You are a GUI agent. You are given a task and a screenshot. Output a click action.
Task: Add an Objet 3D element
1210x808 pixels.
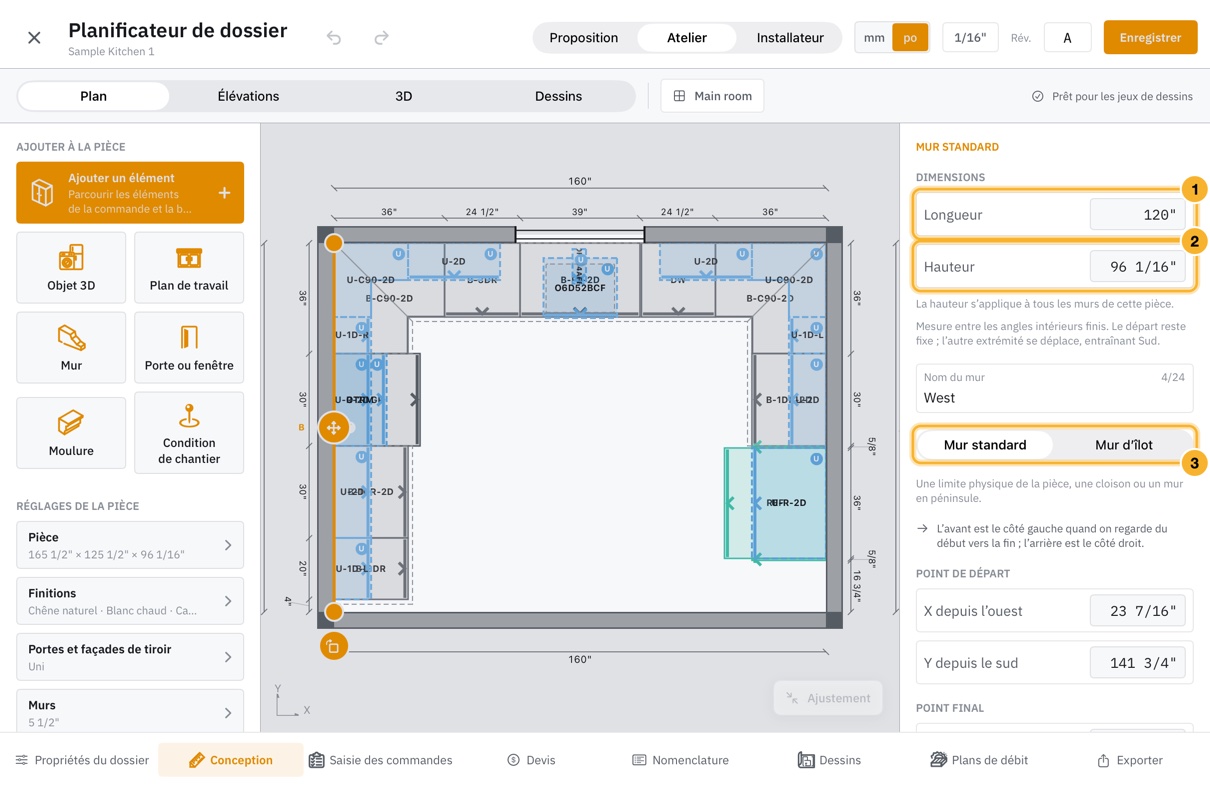[71, 267]
